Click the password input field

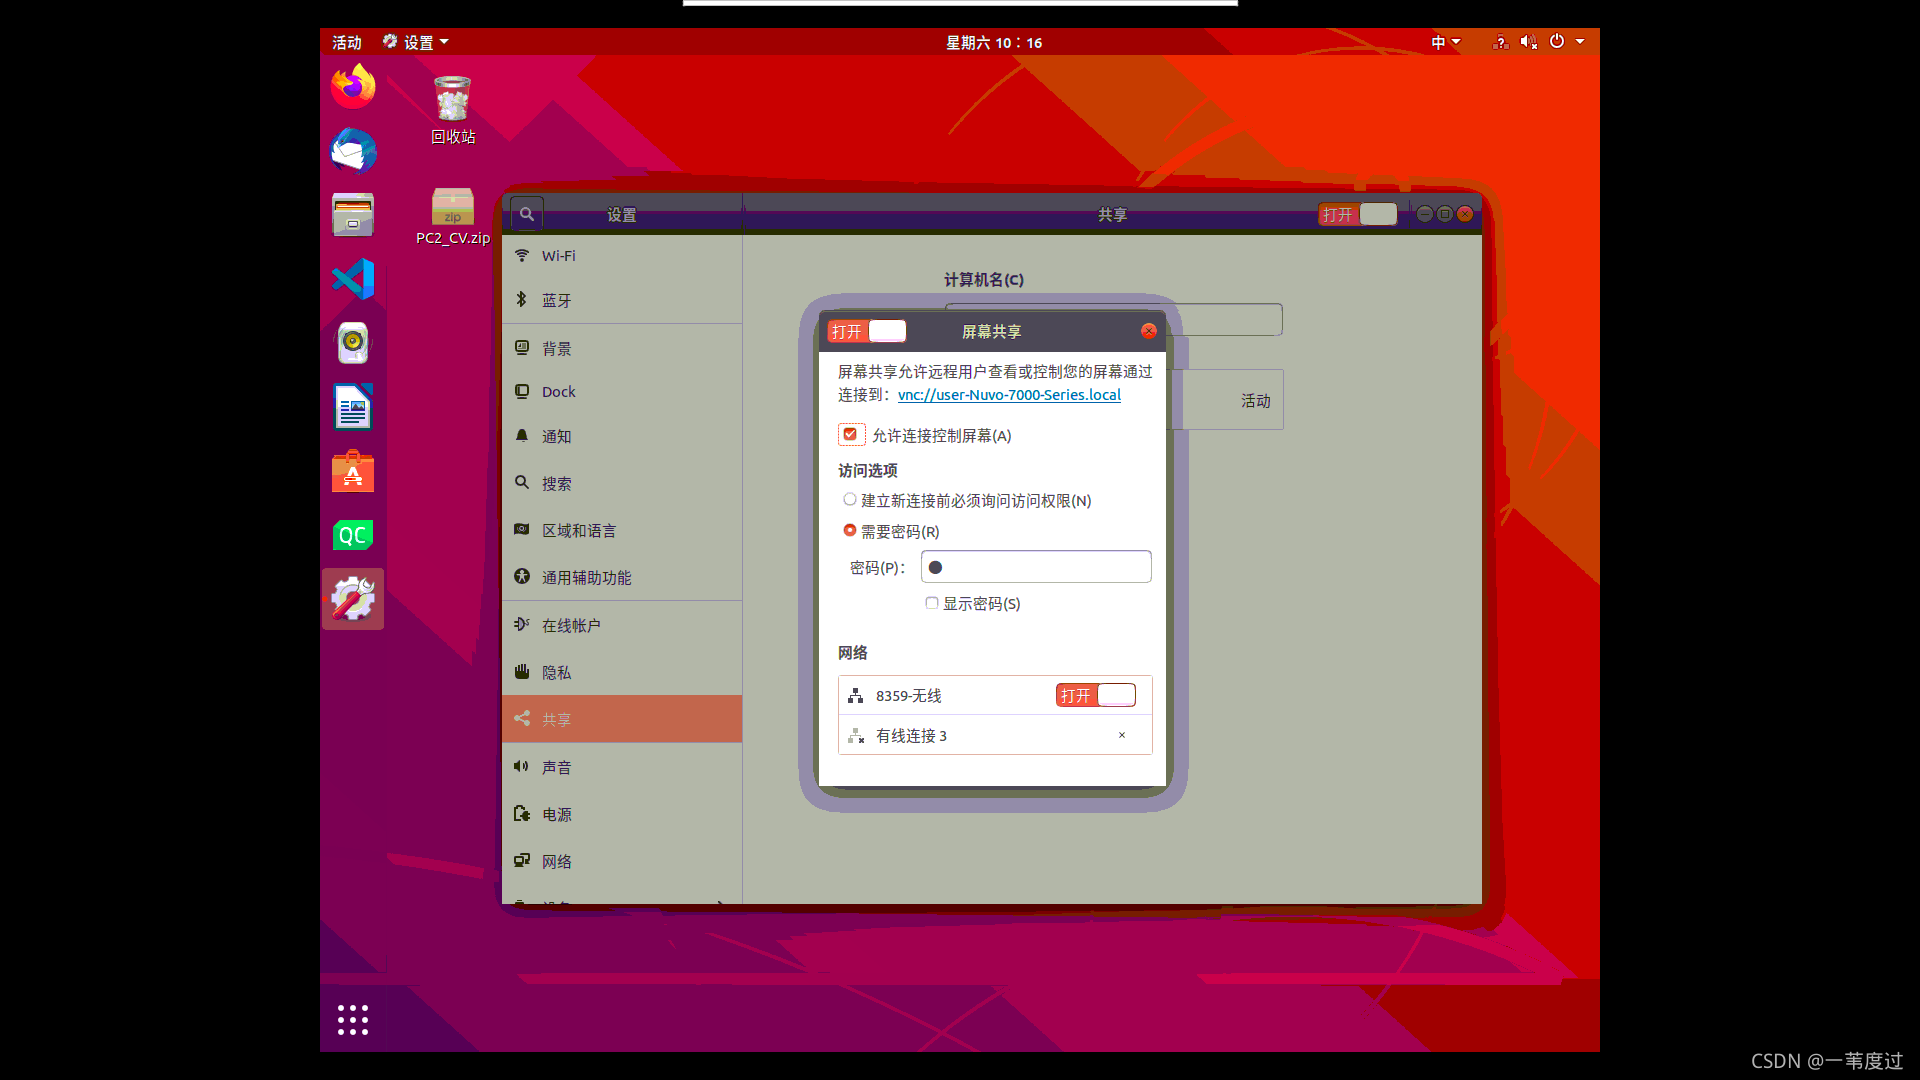[x=1036, y=567]
